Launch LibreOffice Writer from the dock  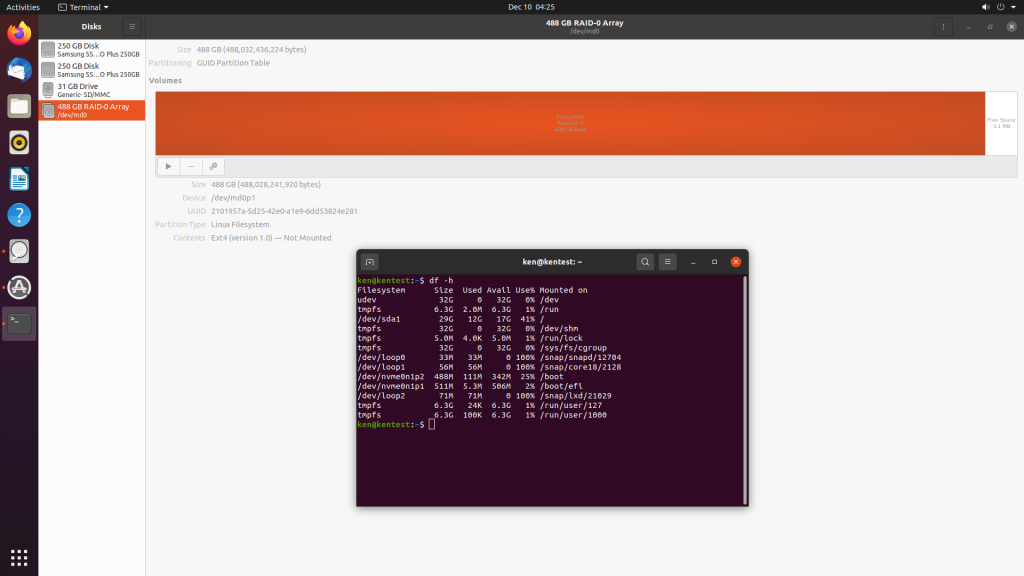tap(19, 179)
